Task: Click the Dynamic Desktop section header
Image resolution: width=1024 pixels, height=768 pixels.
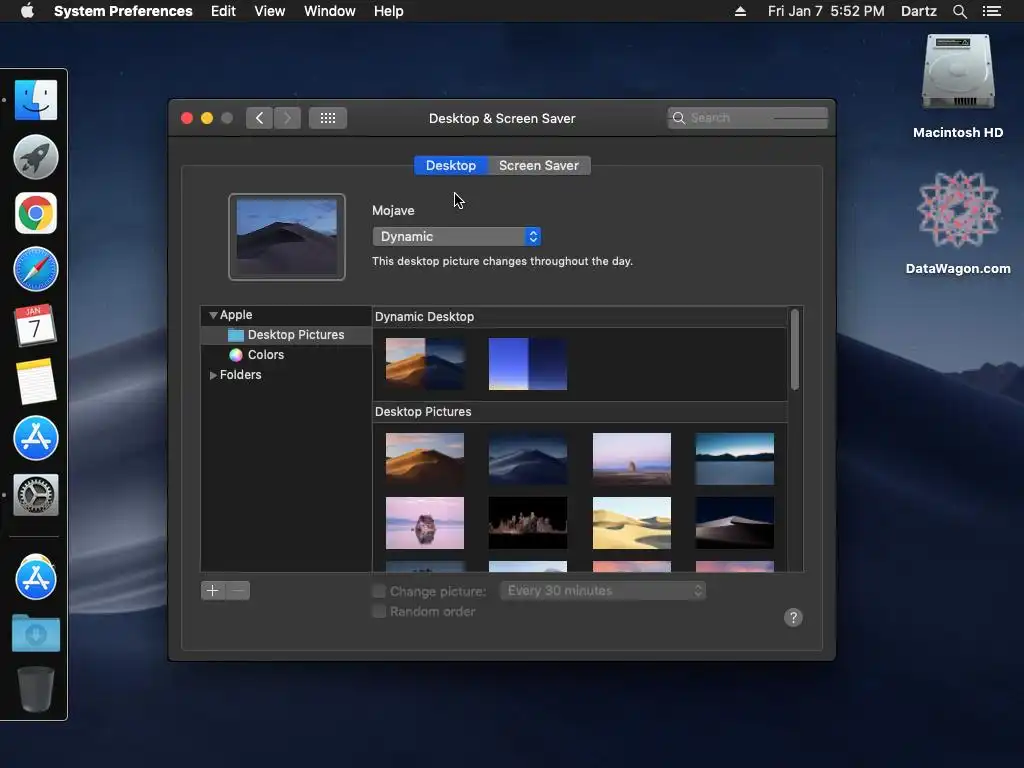Action: (424, 317)
